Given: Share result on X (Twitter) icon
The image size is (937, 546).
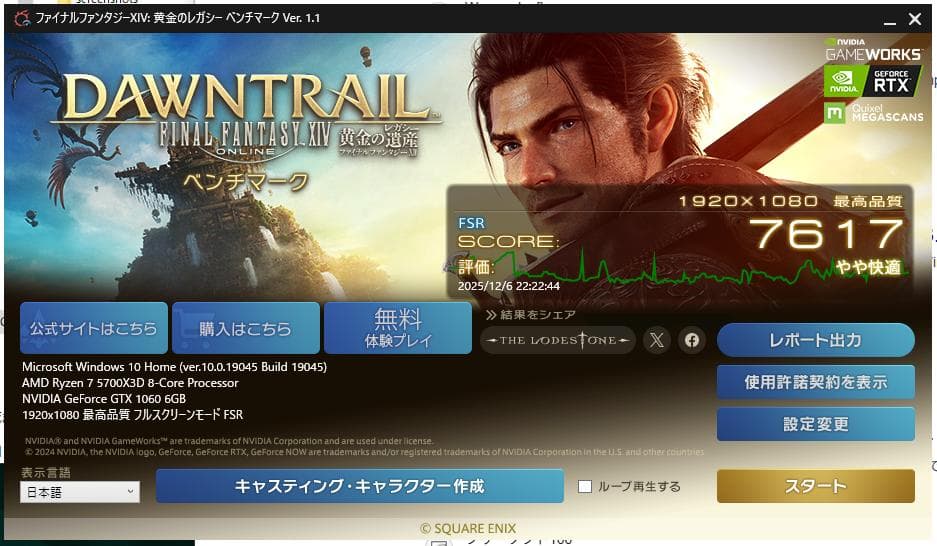Looking at the screenshot, I should [657, 340].
